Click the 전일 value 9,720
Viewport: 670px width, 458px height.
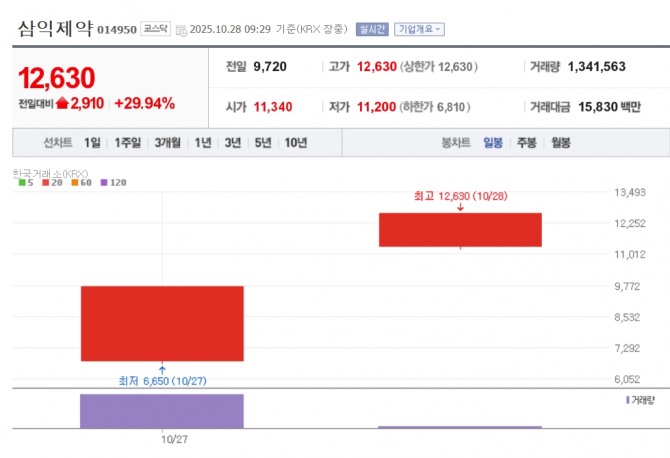pos(270,67)
